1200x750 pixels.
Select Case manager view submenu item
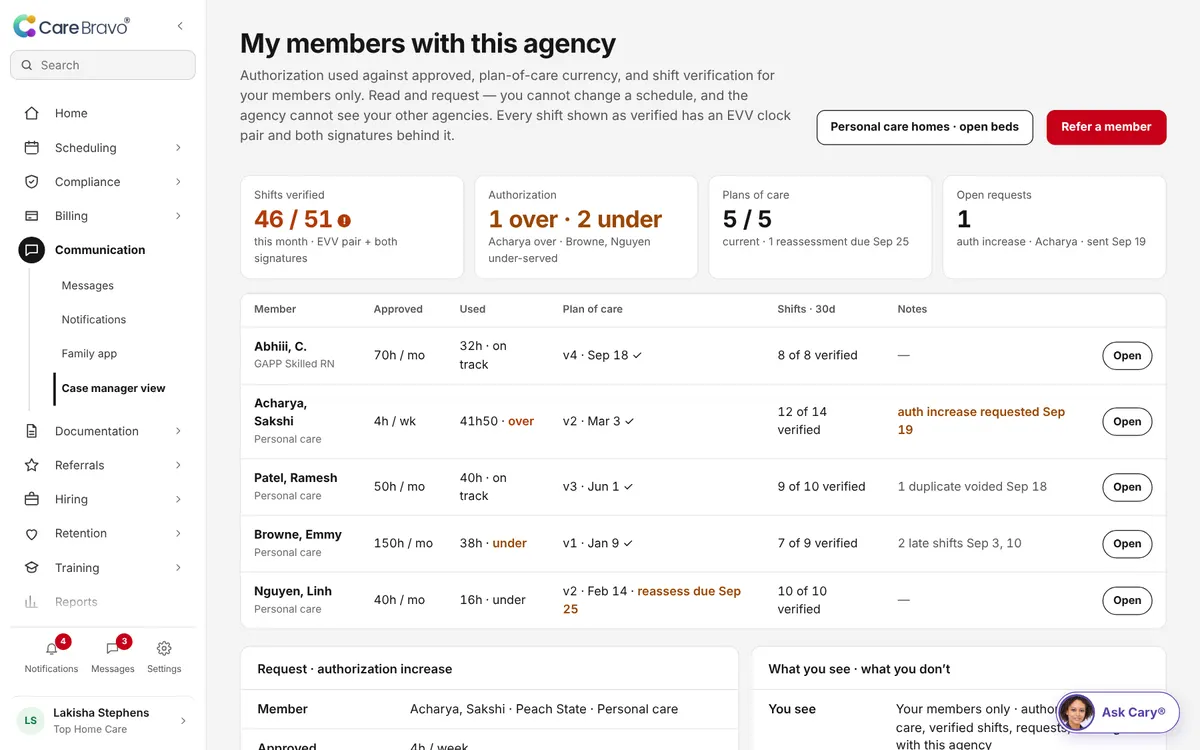(114, 388)
